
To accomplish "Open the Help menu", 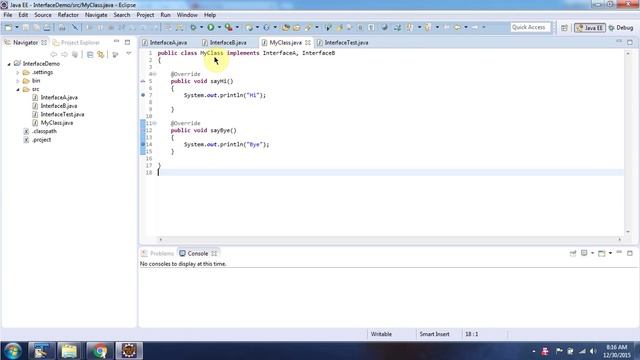I will coord(210,15).
